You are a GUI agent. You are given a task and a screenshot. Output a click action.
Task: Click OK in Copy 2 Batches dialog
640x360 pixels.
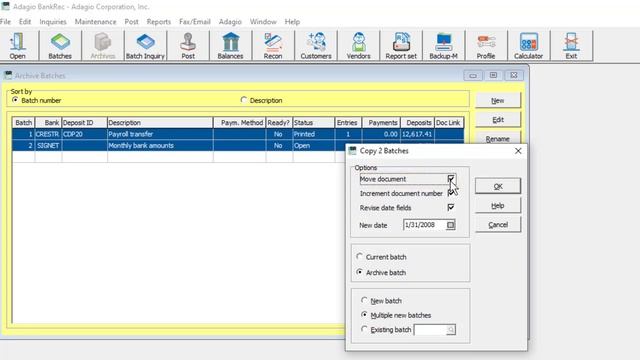pyautogui.click(x=498, y=186)
